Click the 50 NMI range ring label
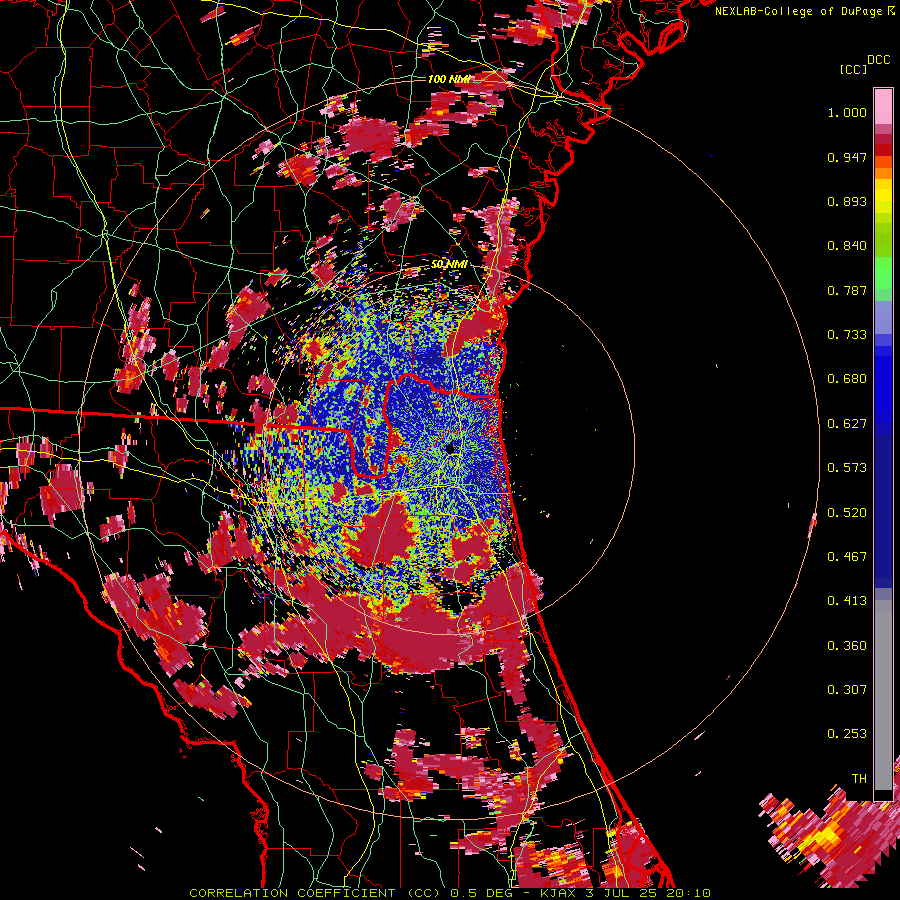The height and width of the screenshot is (900, 900). (449, 264)
